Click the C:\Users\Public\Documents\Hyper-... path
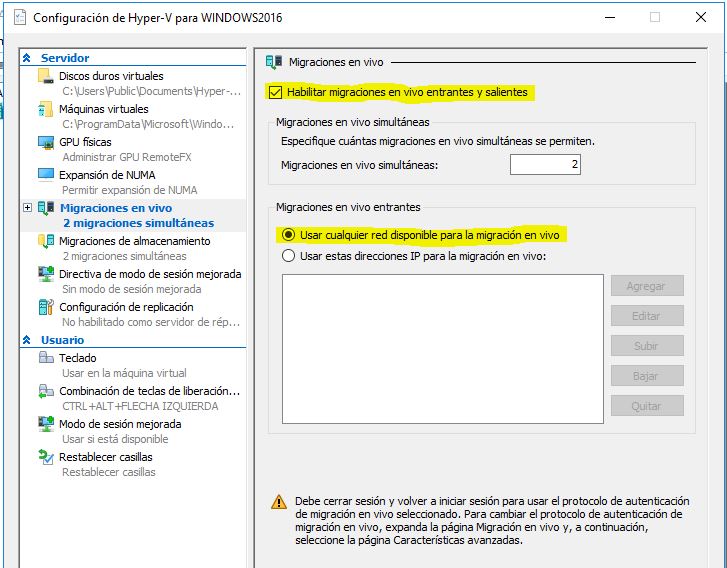The width and height of the screenshot is (727, 568). tap(152, 91)
